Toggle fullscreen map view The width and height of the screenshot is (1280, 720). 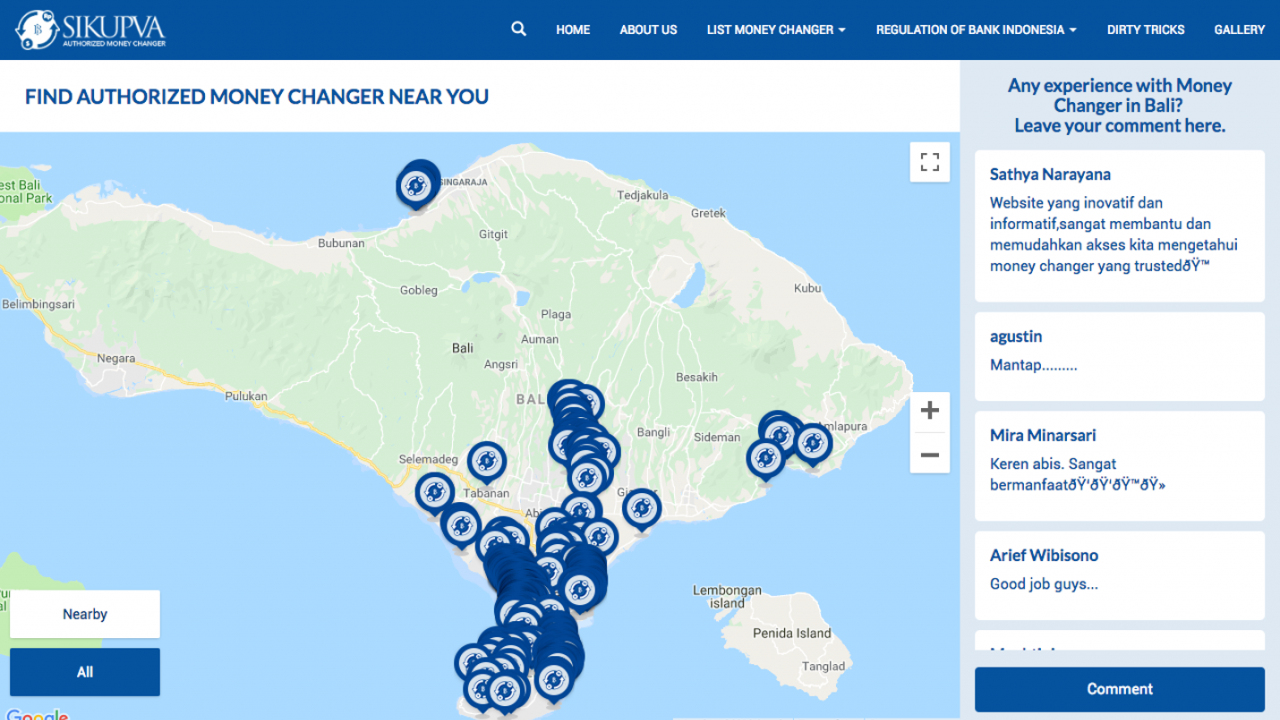point(930,162)
